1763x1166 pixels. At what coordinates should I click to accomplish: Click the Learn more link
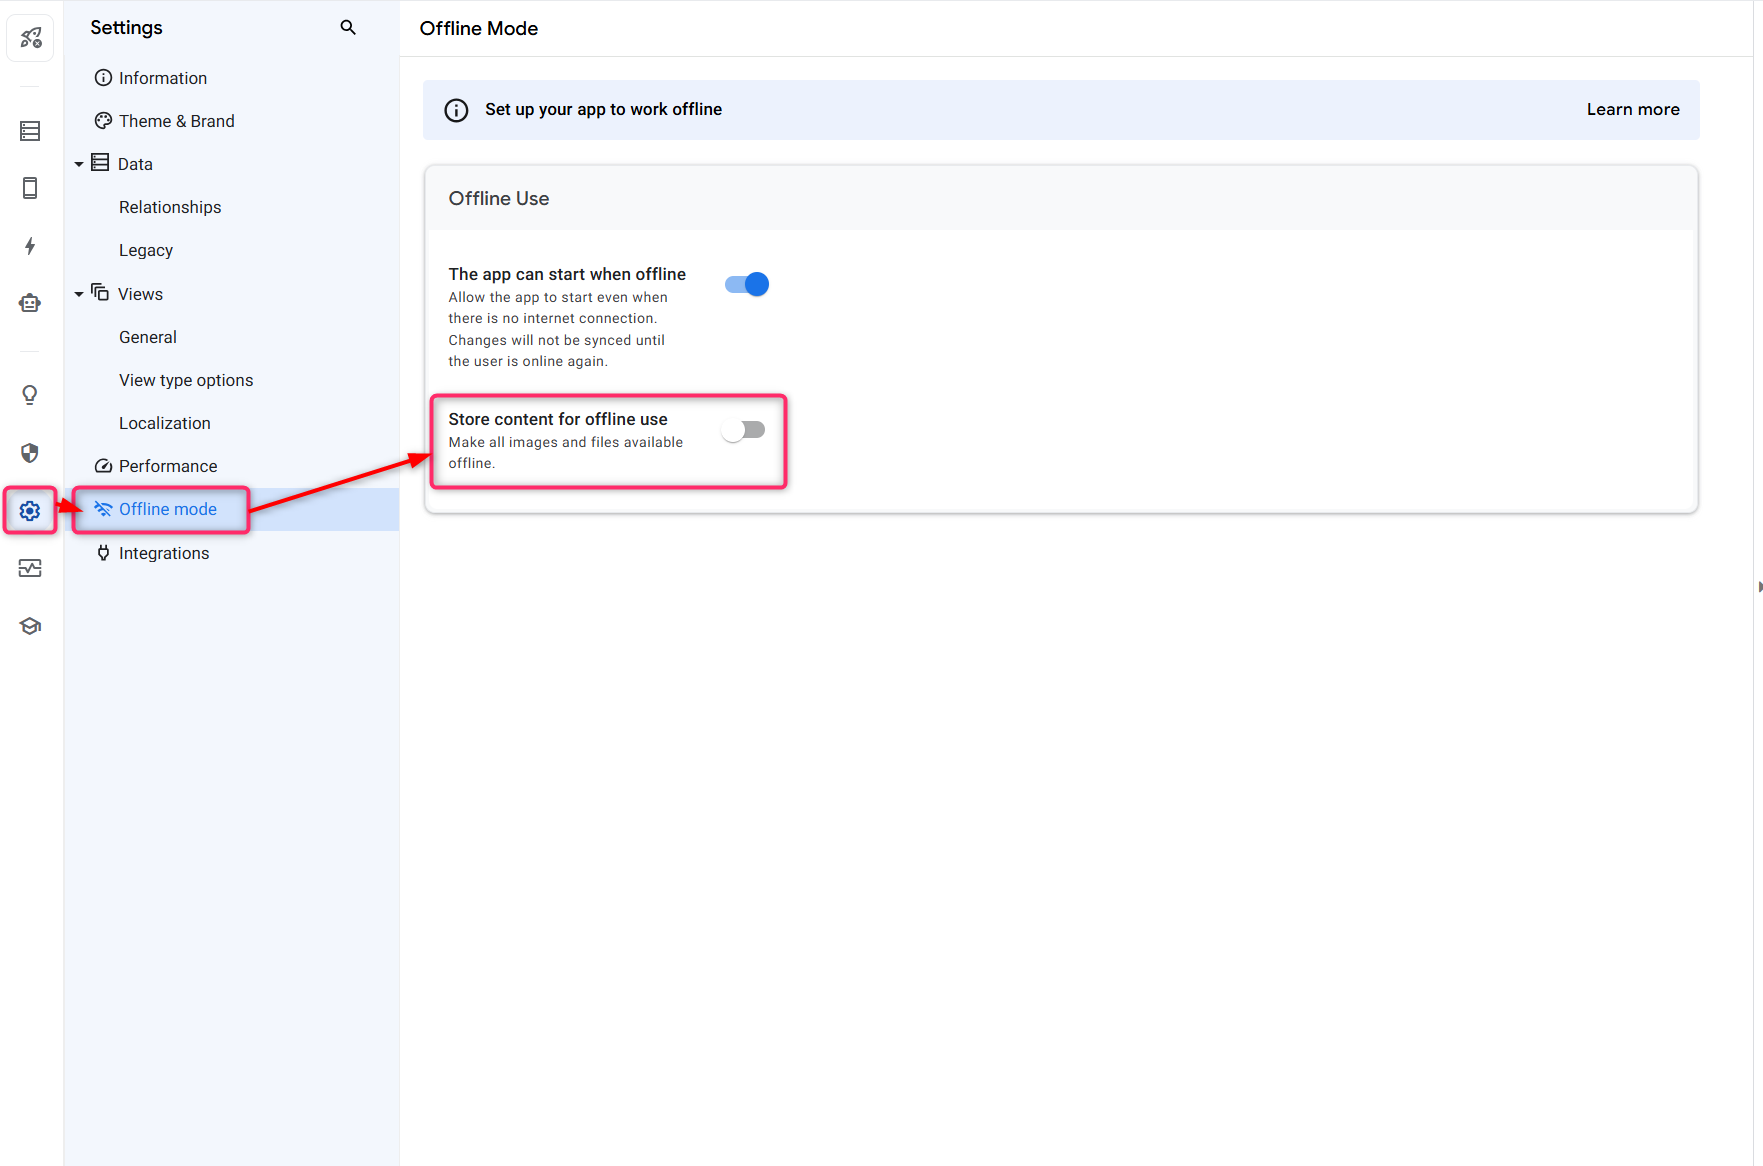coord(1632,109)
